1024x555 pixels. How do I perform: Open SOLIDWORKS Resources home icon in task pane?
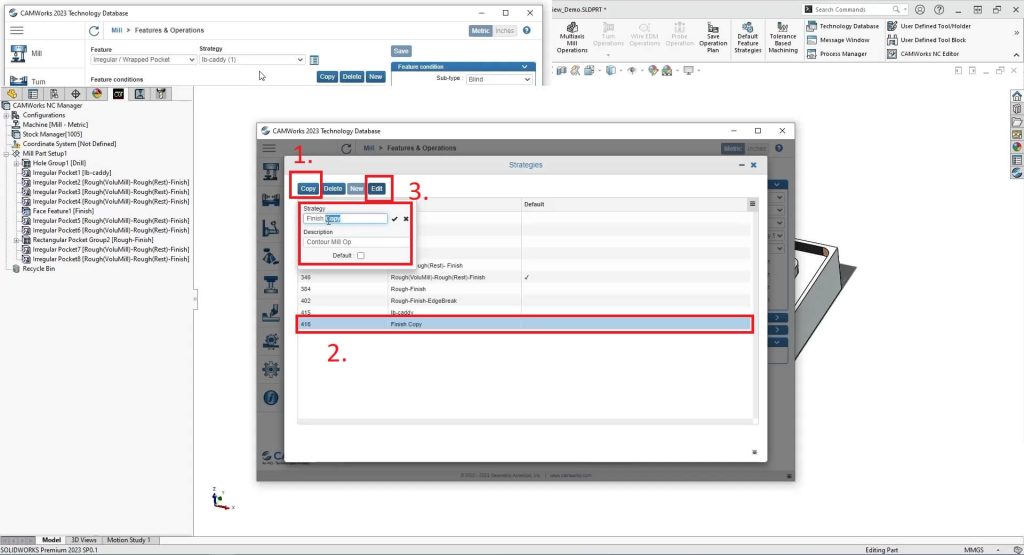1017,97
